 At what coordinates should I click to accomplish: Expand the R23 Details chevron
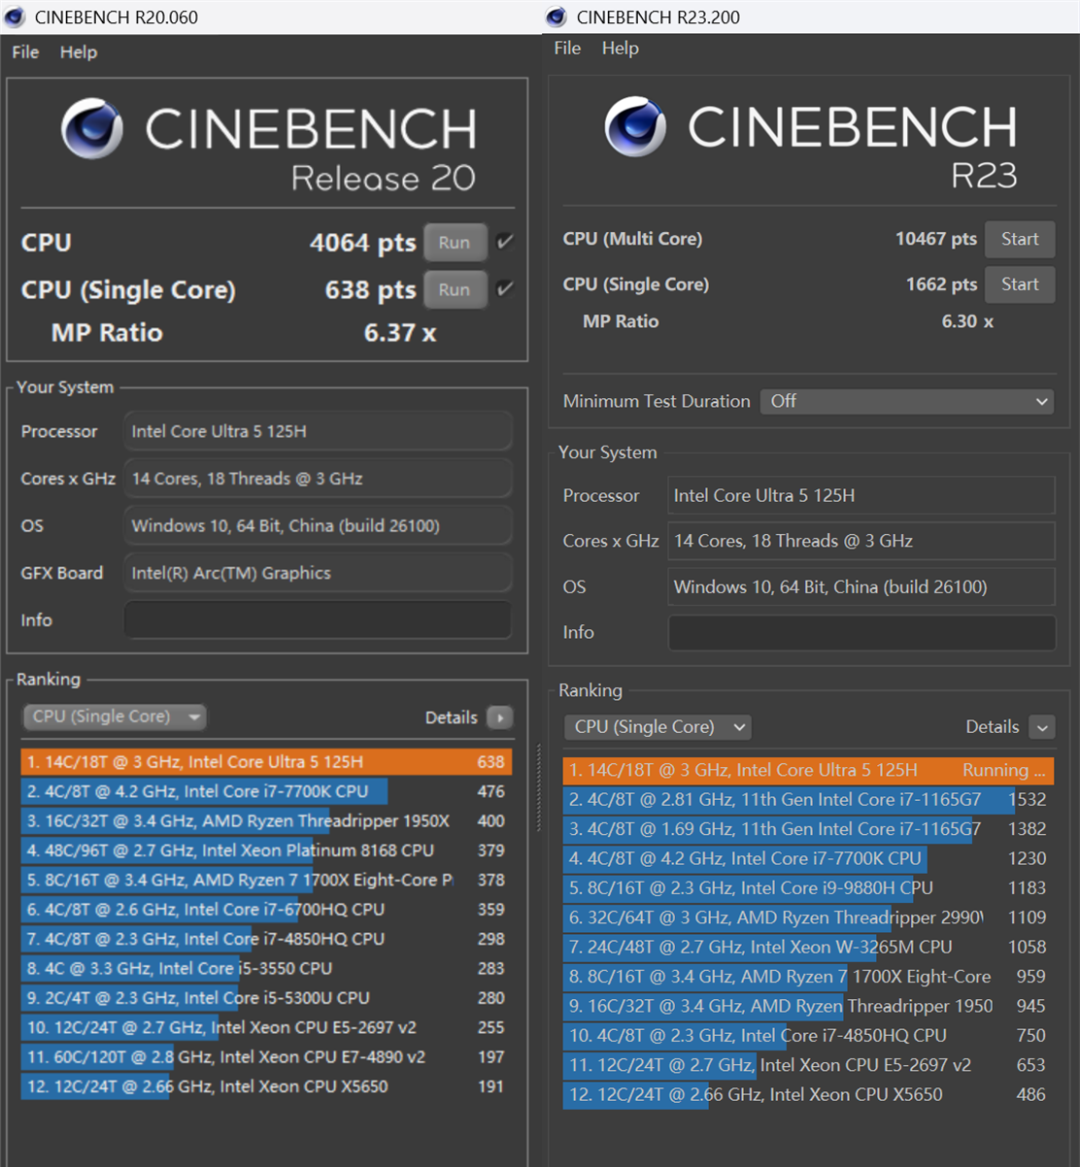tap(1042, 727)
